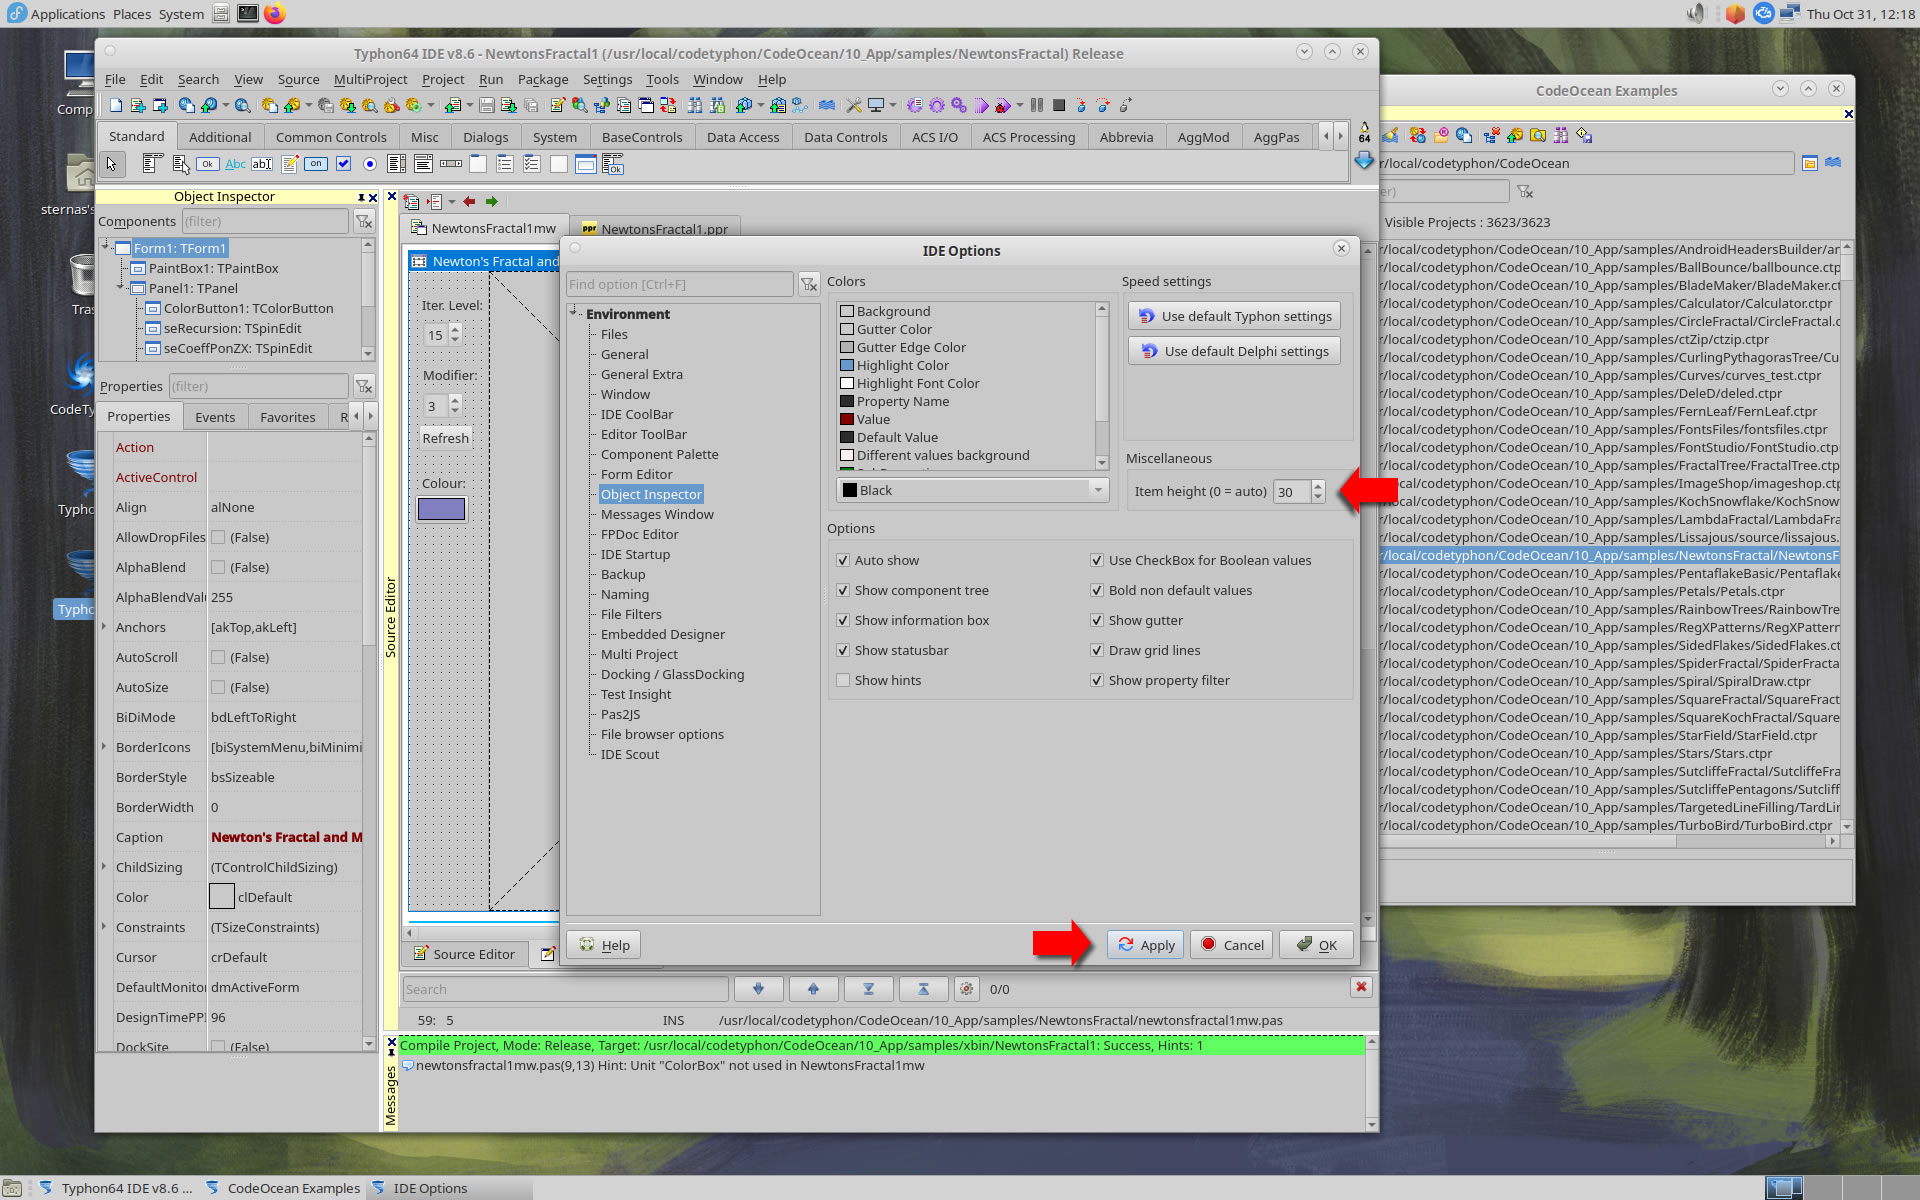Open the wrench and screwdriver tools icon
The image size is (1920, 1200).
pos(853,105)
